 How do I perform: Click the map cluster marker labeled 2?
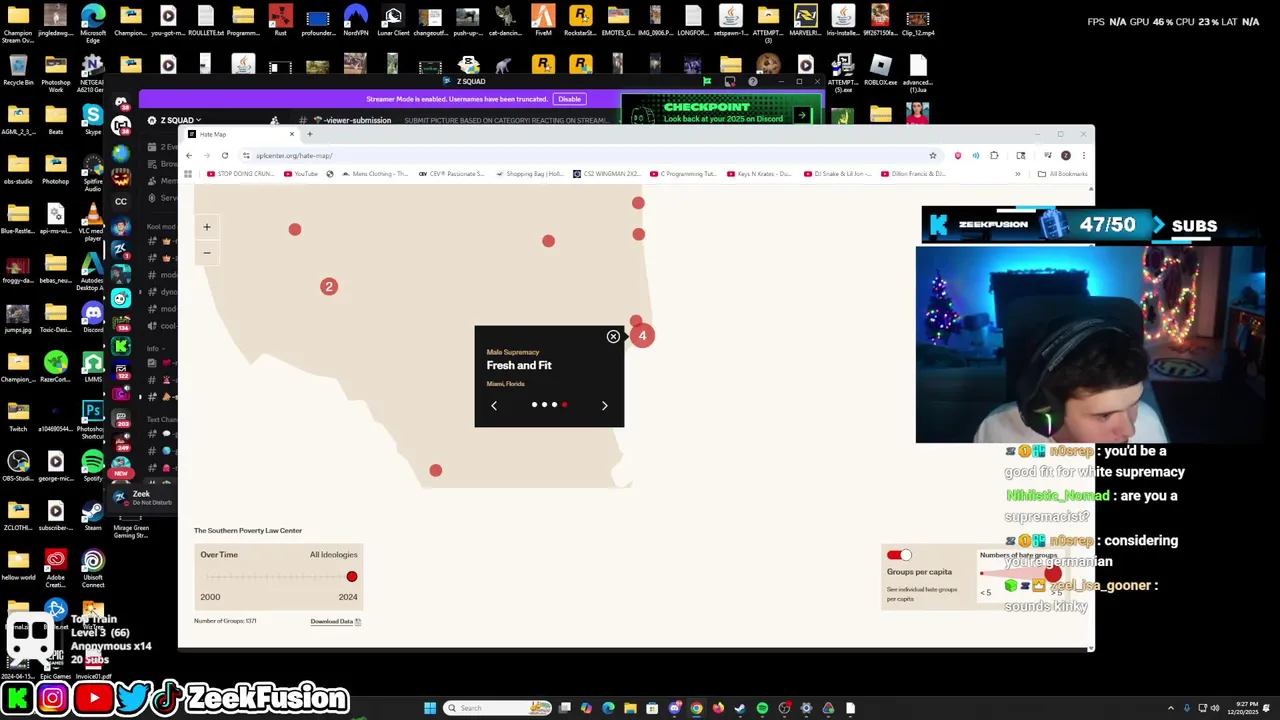329,287
